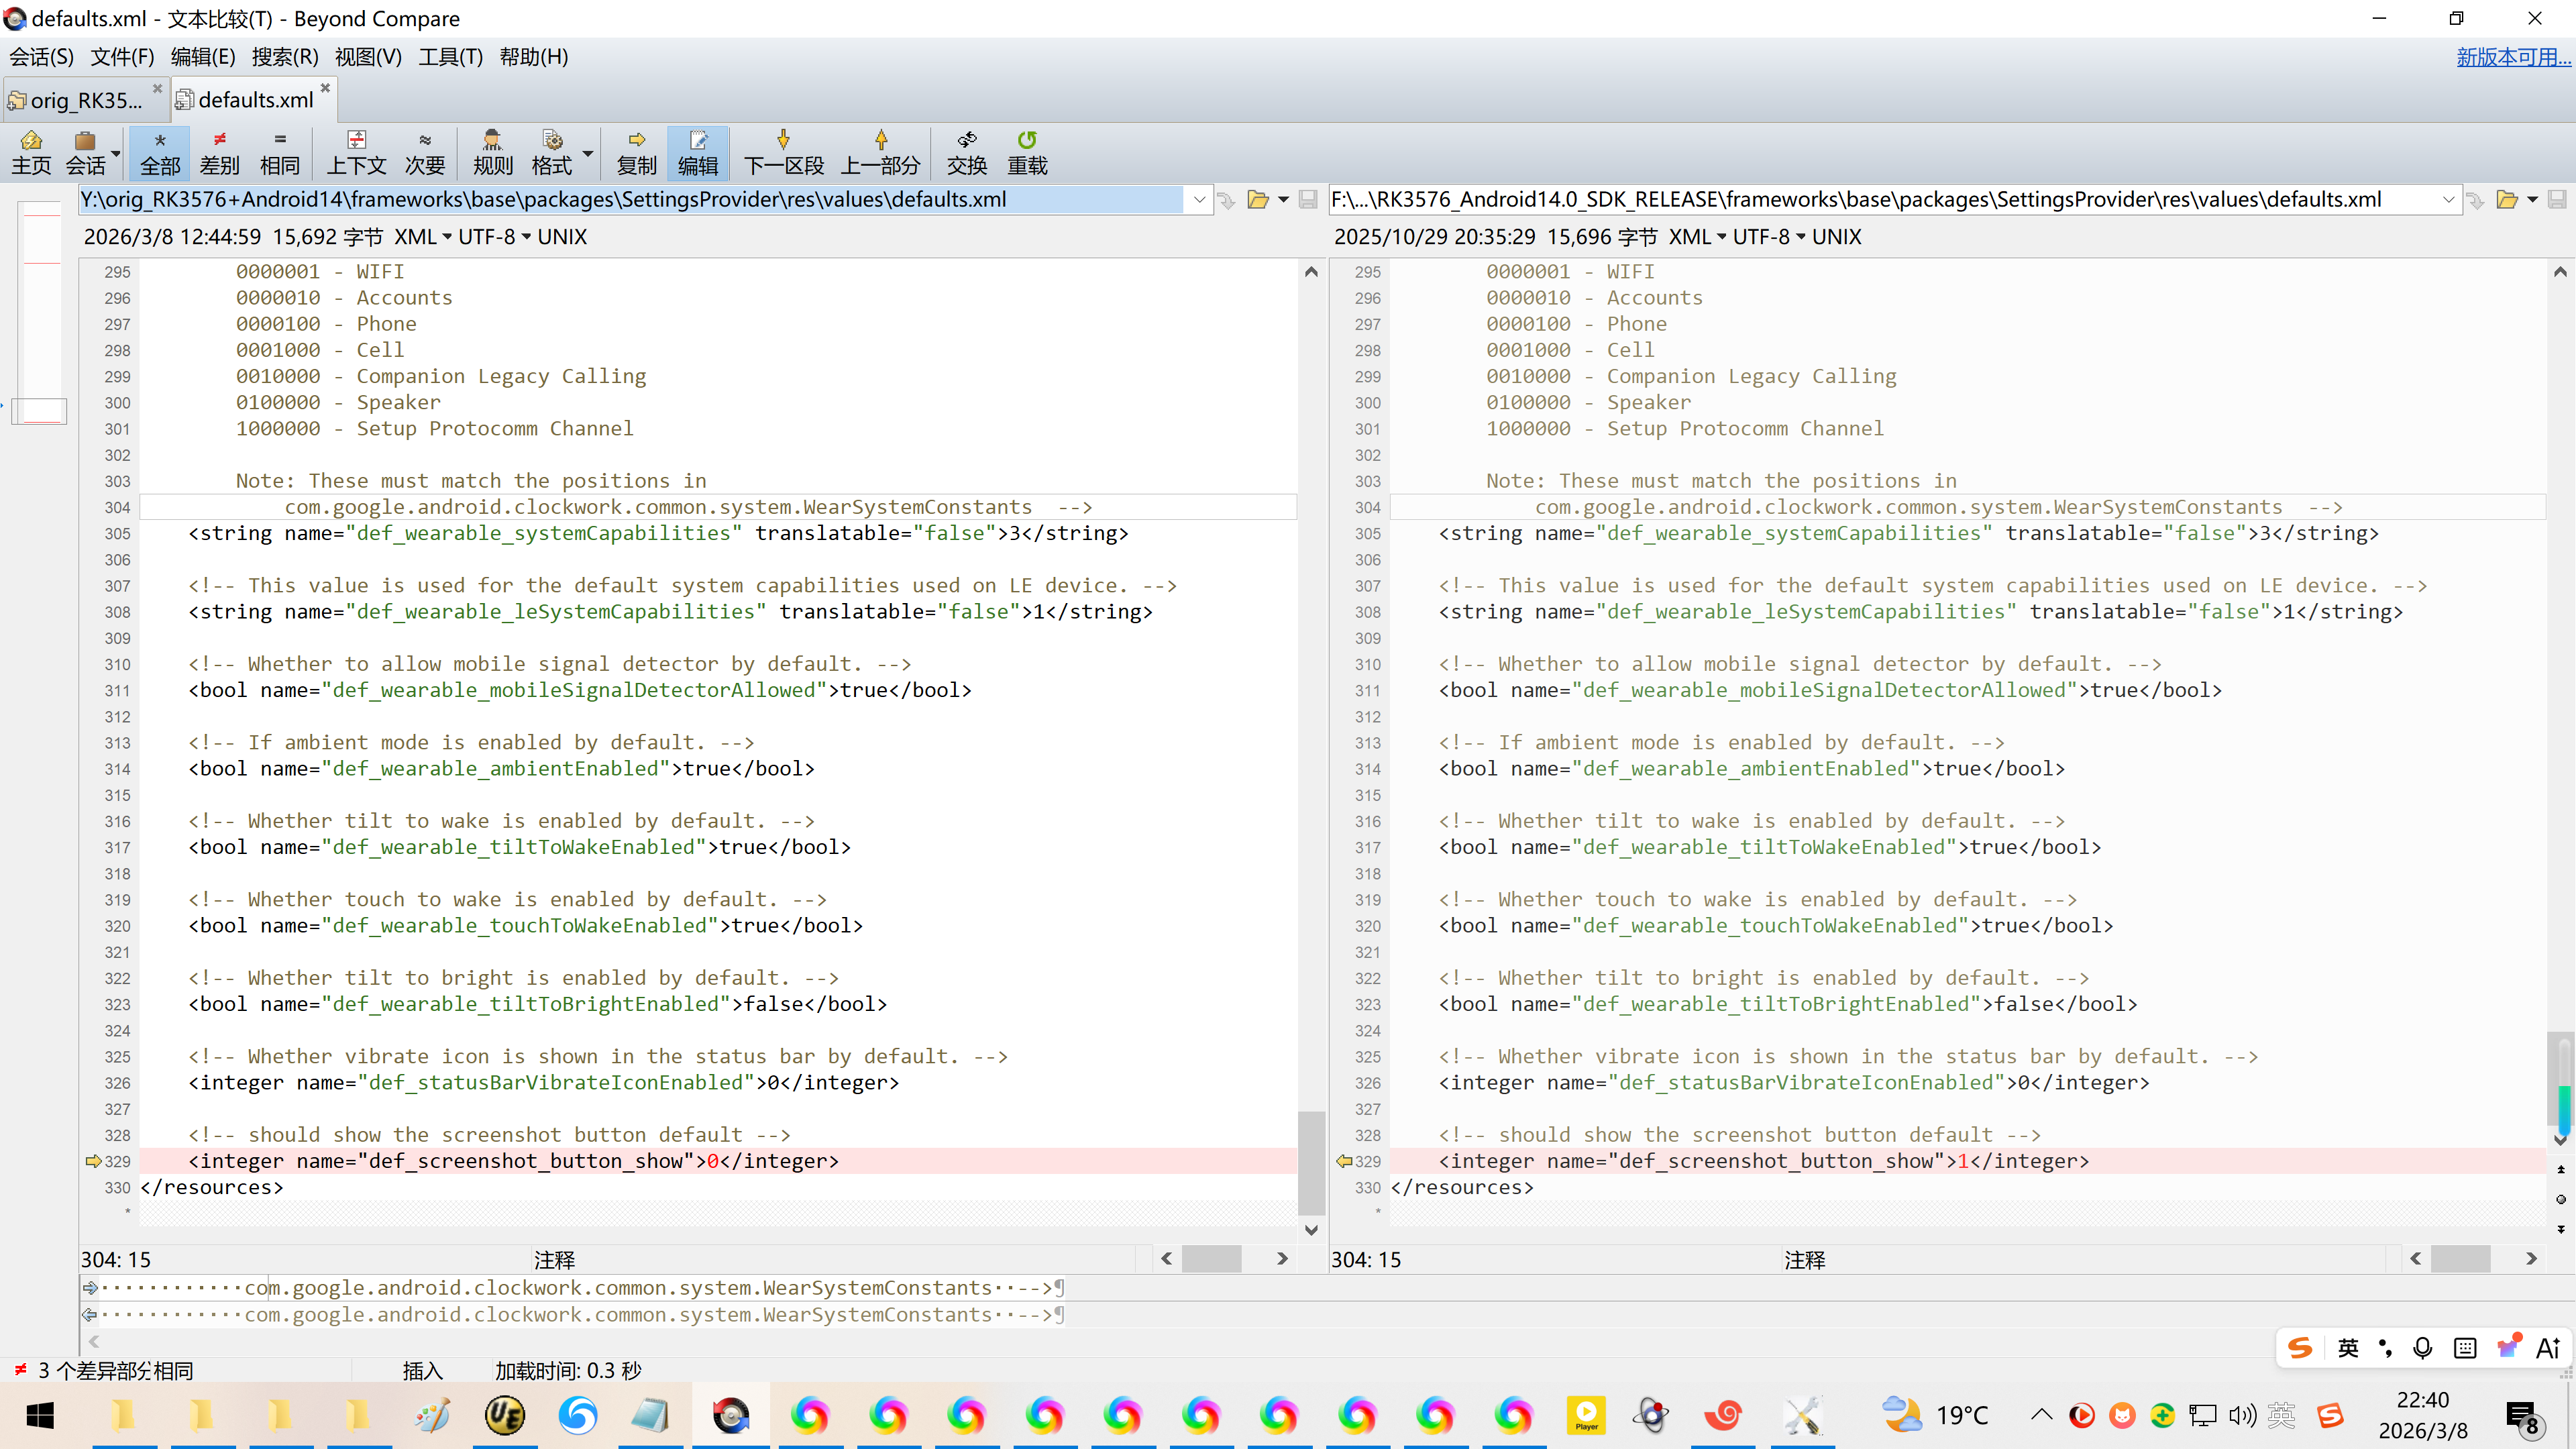Go to next difference section (下一区段)

[783, 153]
